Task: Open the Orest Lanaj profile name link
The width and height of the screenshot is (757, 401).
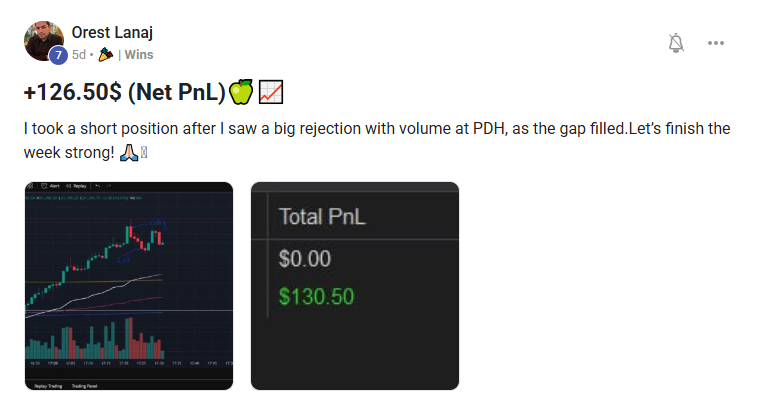Action: 112,32
